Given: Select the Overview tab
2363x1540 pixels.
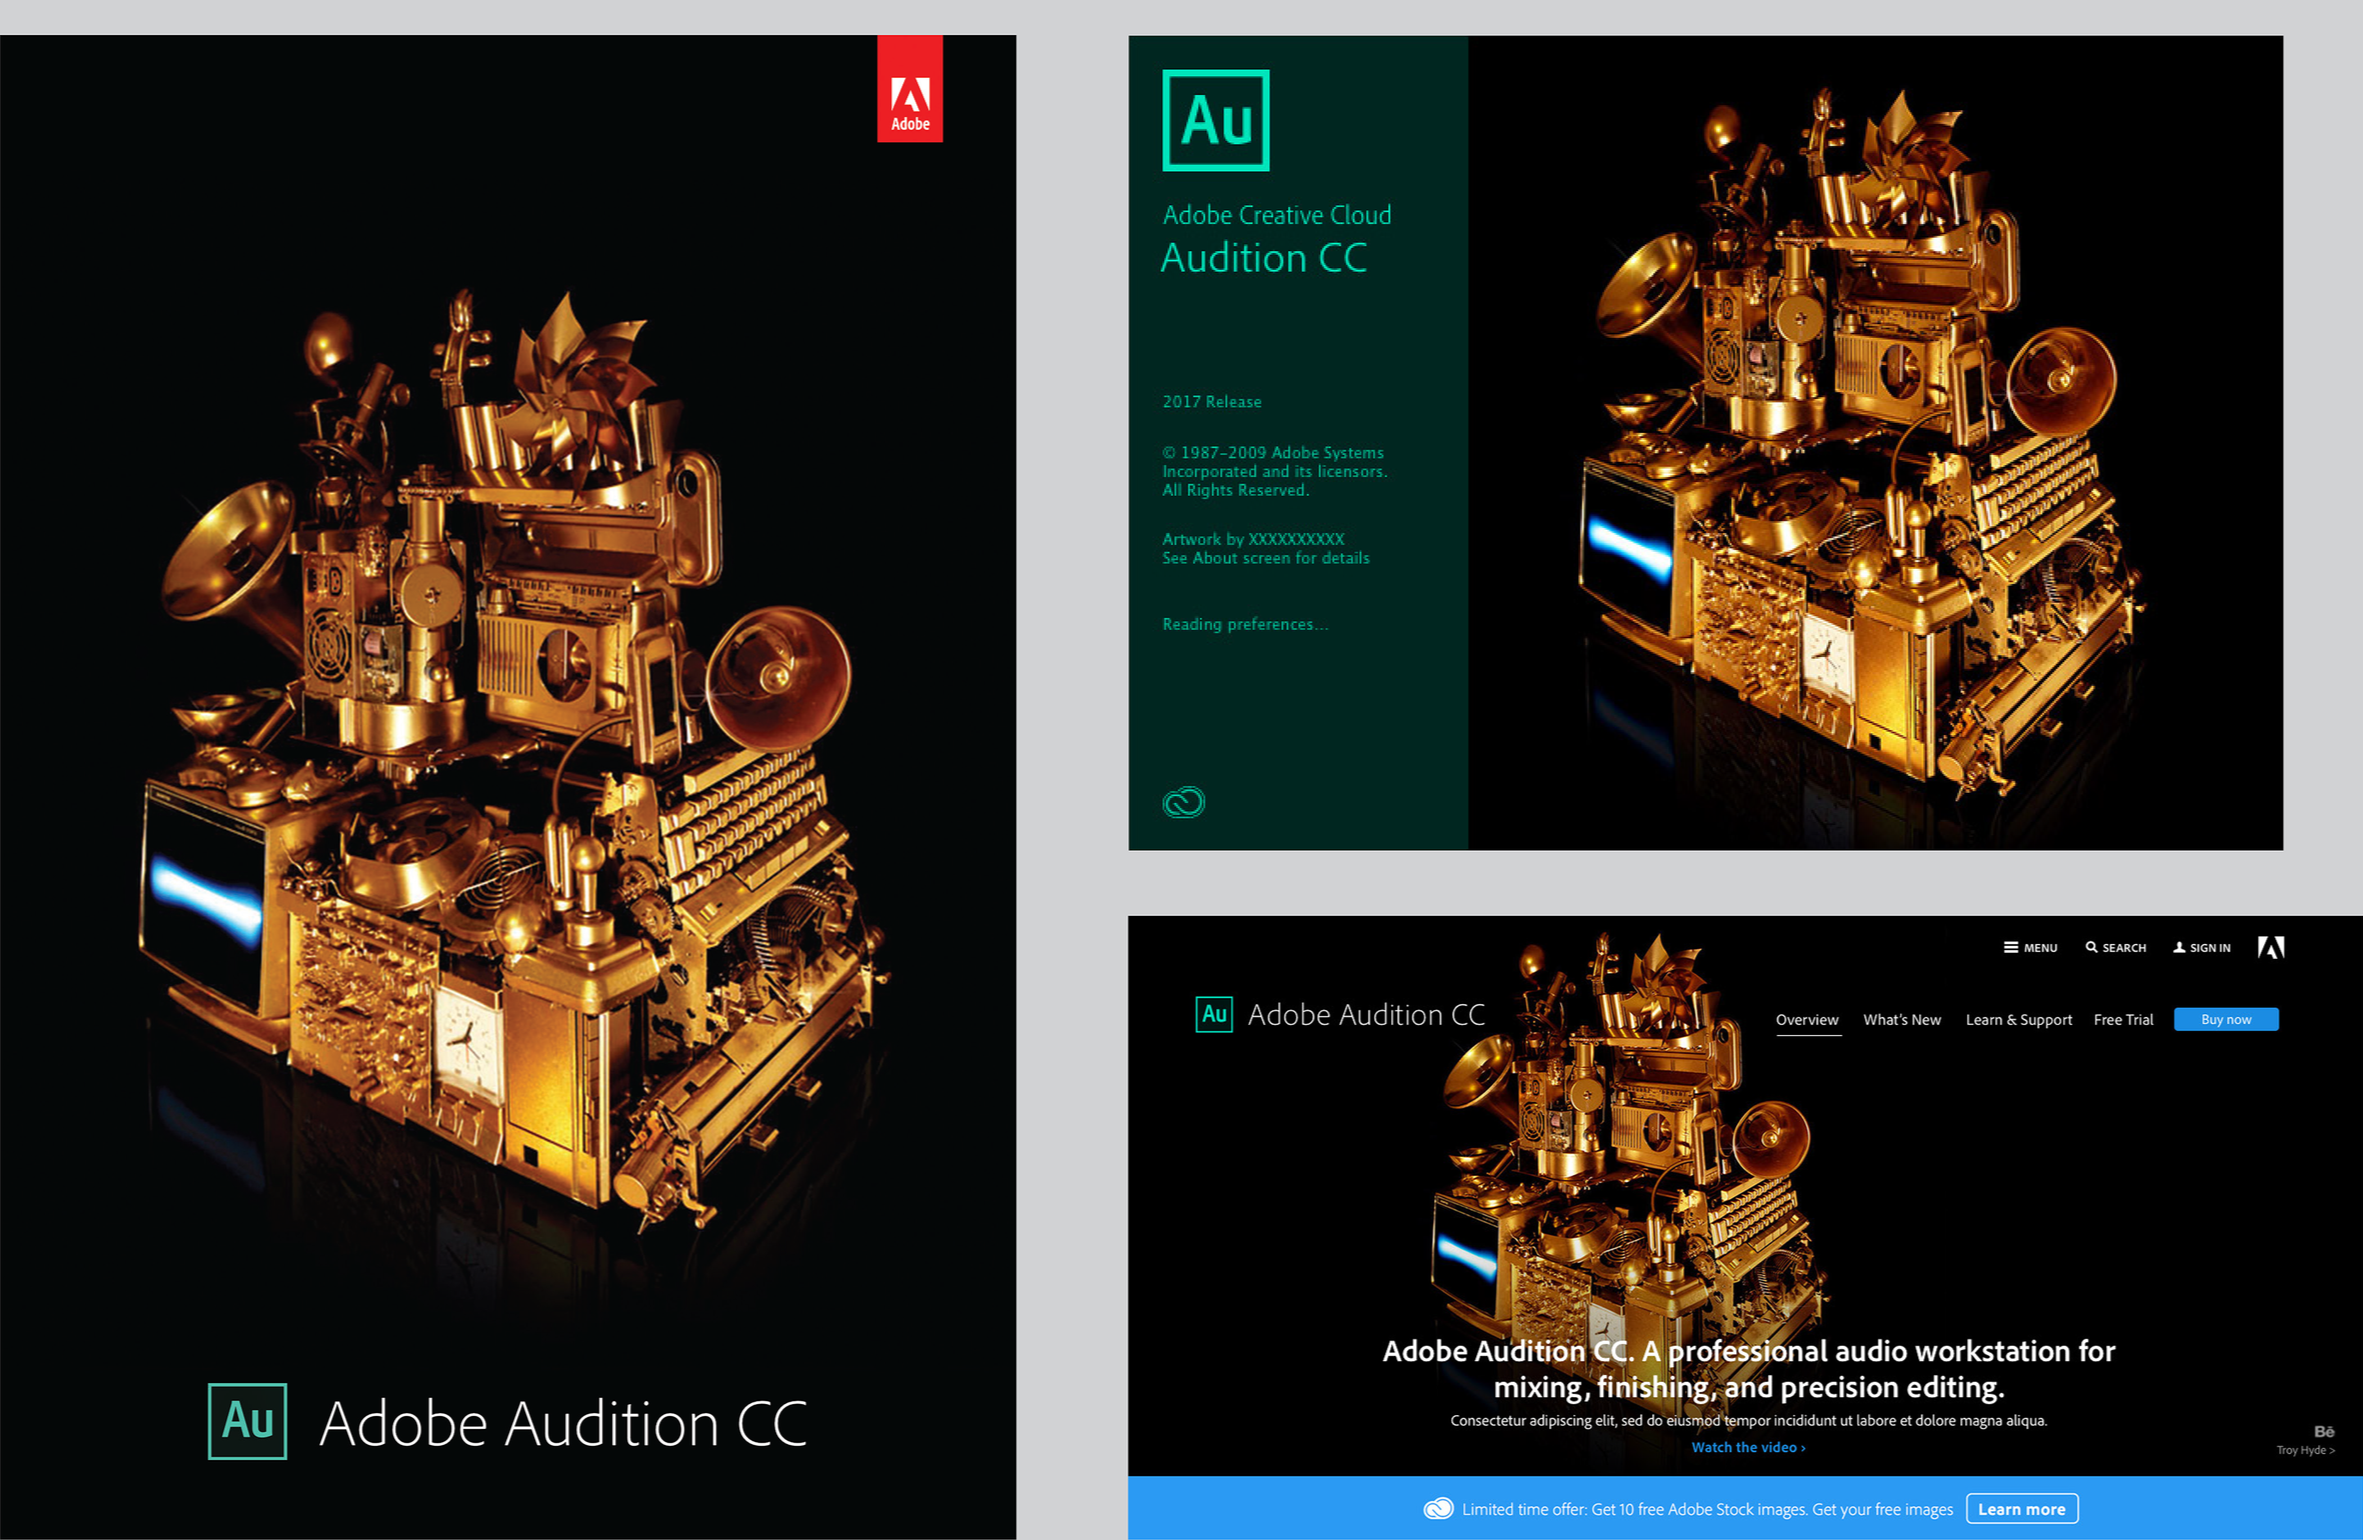Looking at the screenshot, I should coord(1806,1020).
